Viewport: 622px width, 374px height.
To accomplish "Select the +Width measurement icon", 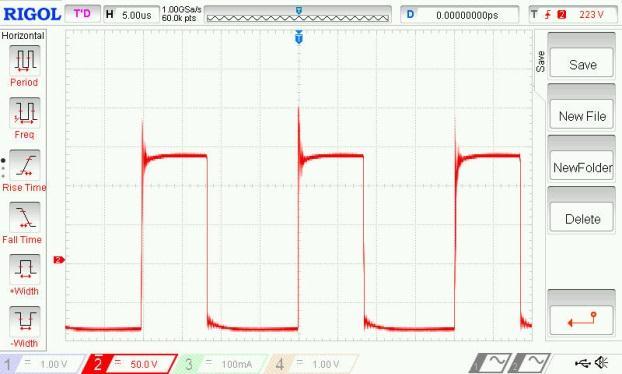I will 24,269.
